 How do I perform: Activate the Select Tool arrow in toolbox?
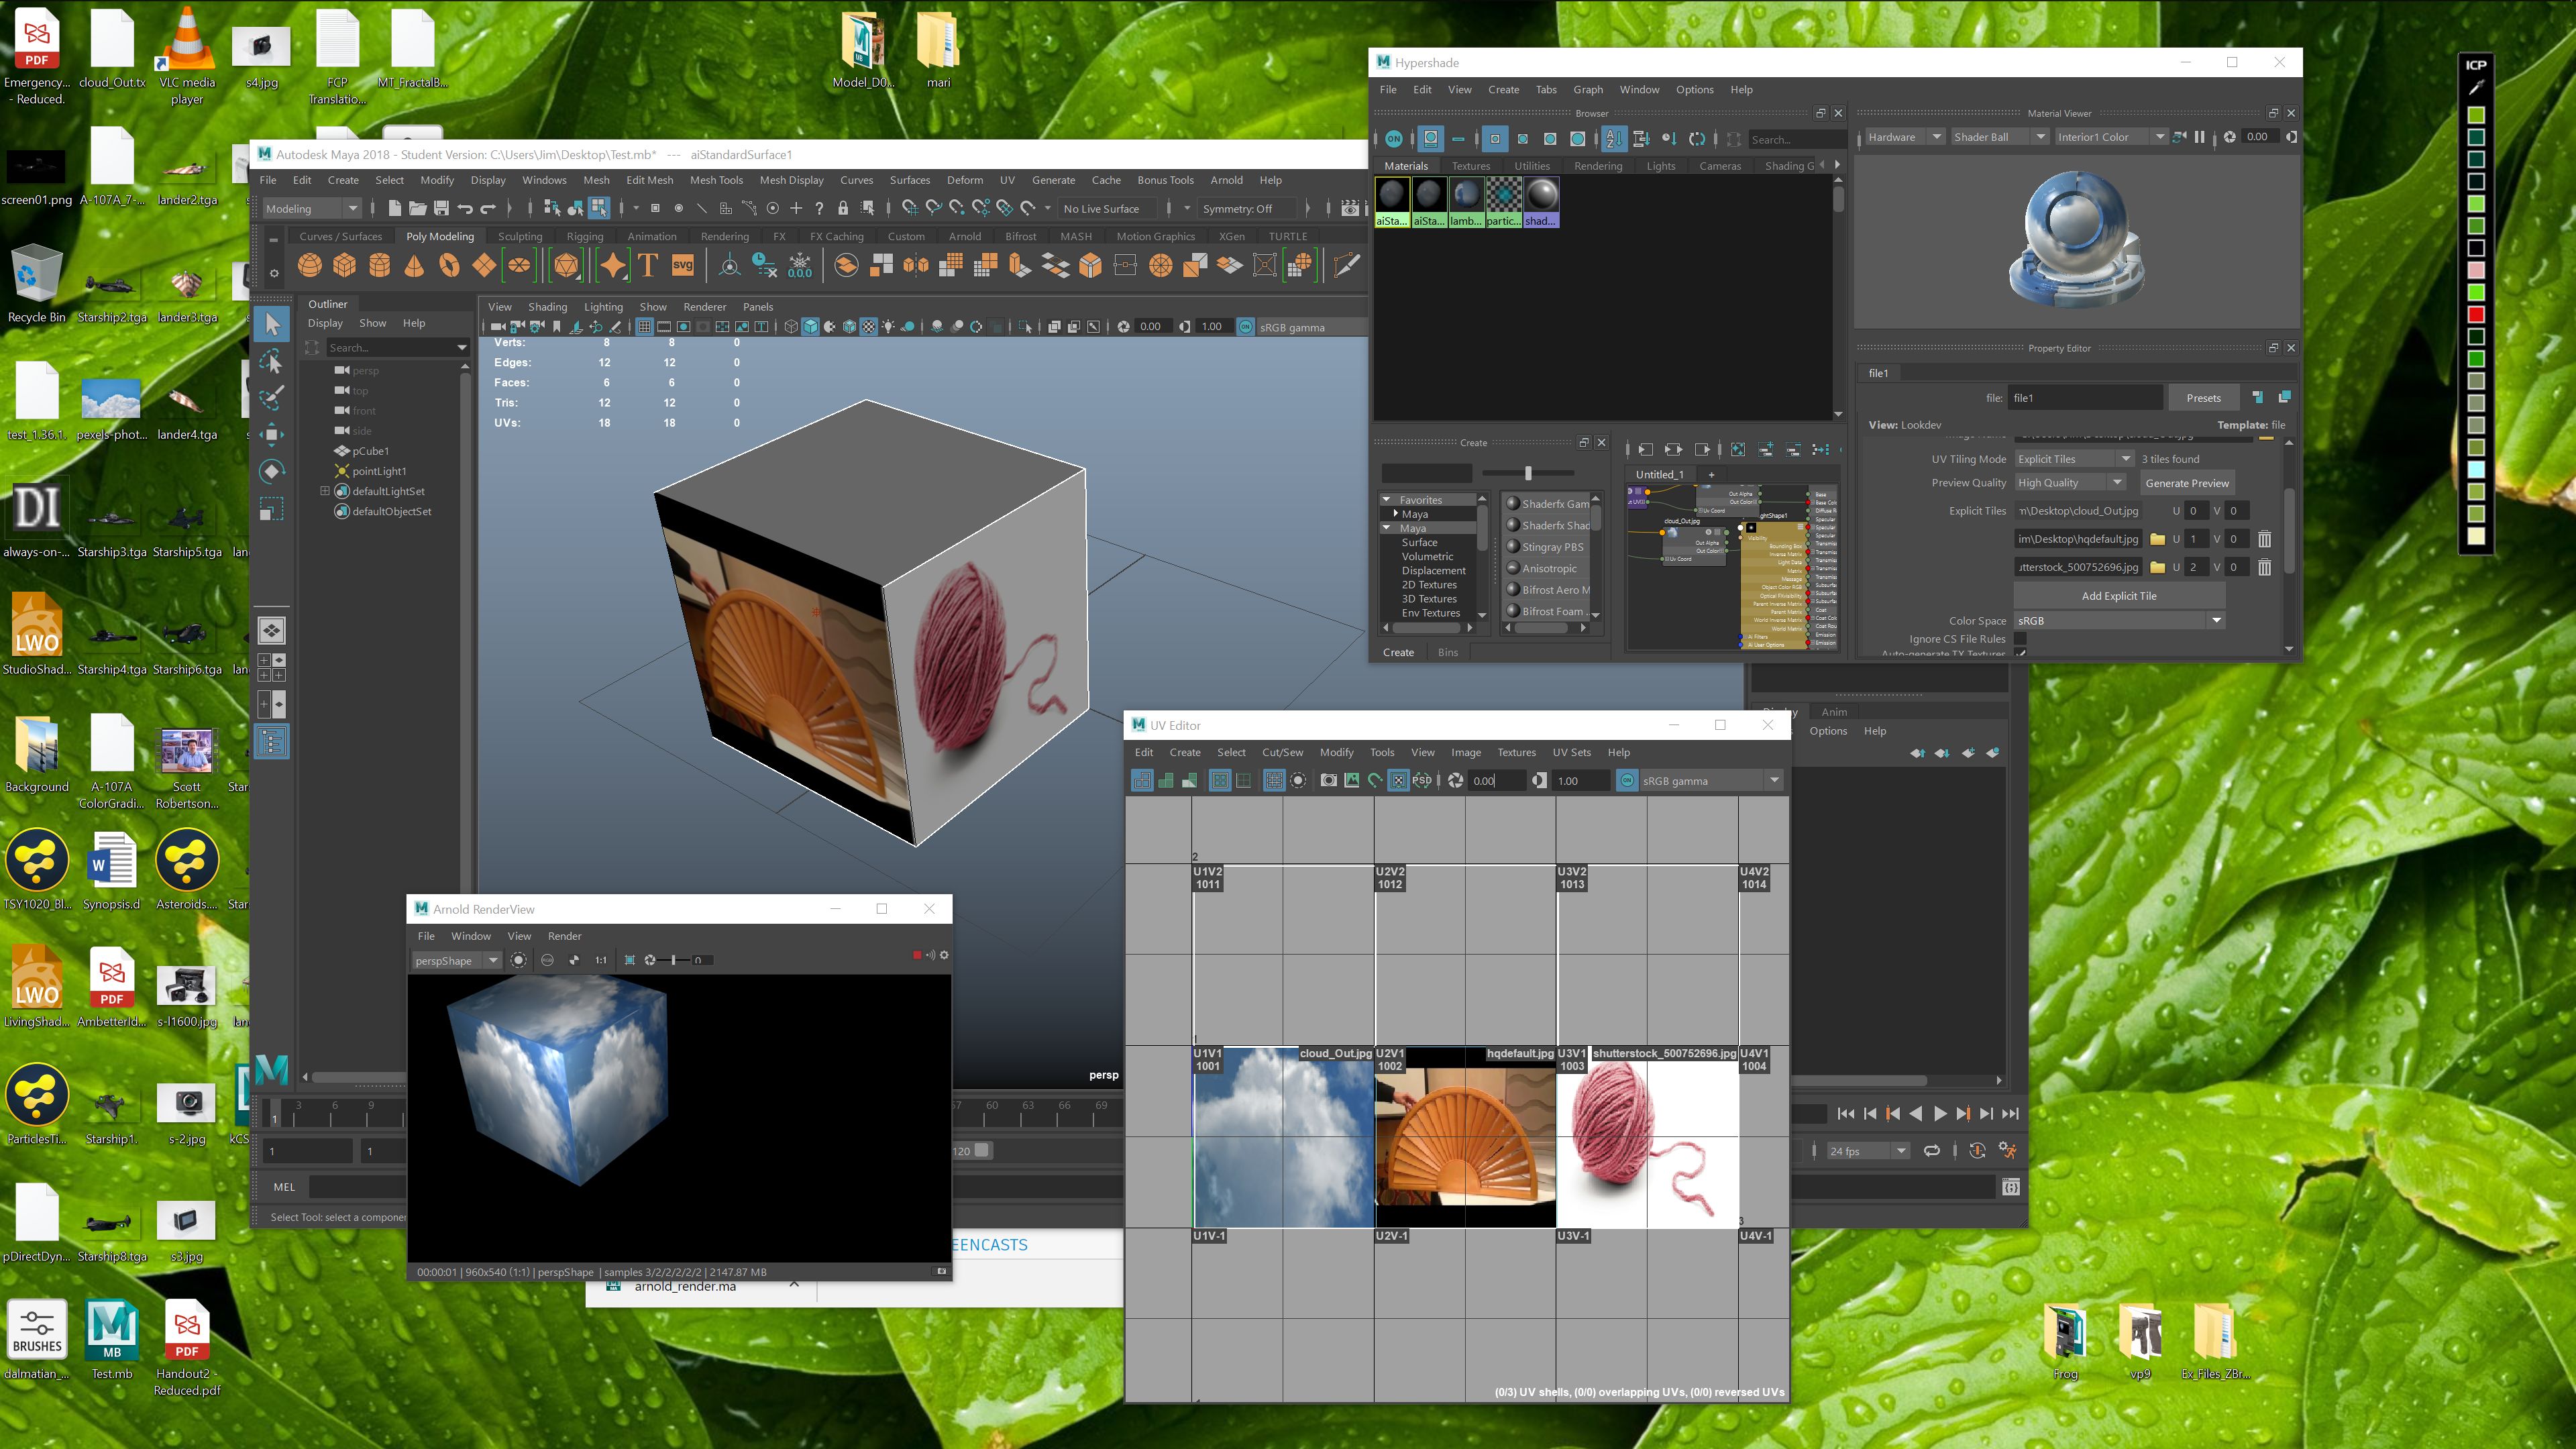coord(272,323)
